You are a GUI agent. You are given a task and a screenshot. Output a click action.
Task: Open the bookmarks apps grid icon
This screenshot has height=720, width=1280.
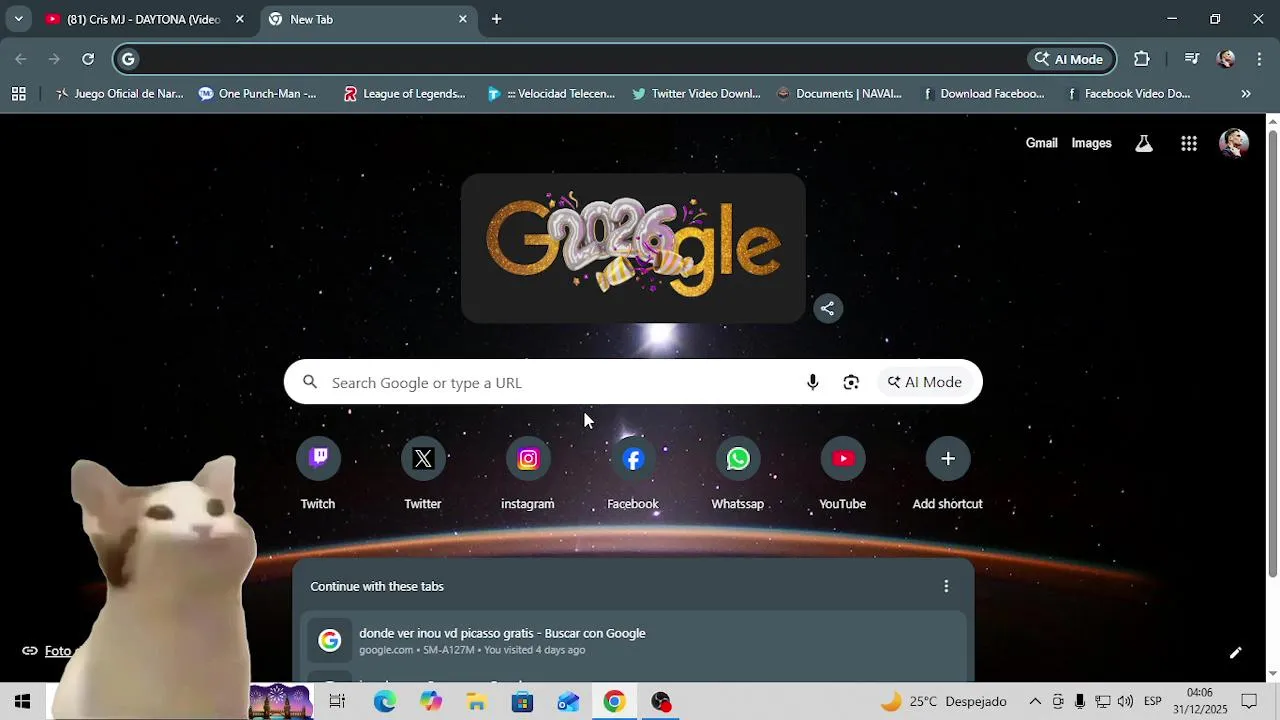(x=18, y=94)
